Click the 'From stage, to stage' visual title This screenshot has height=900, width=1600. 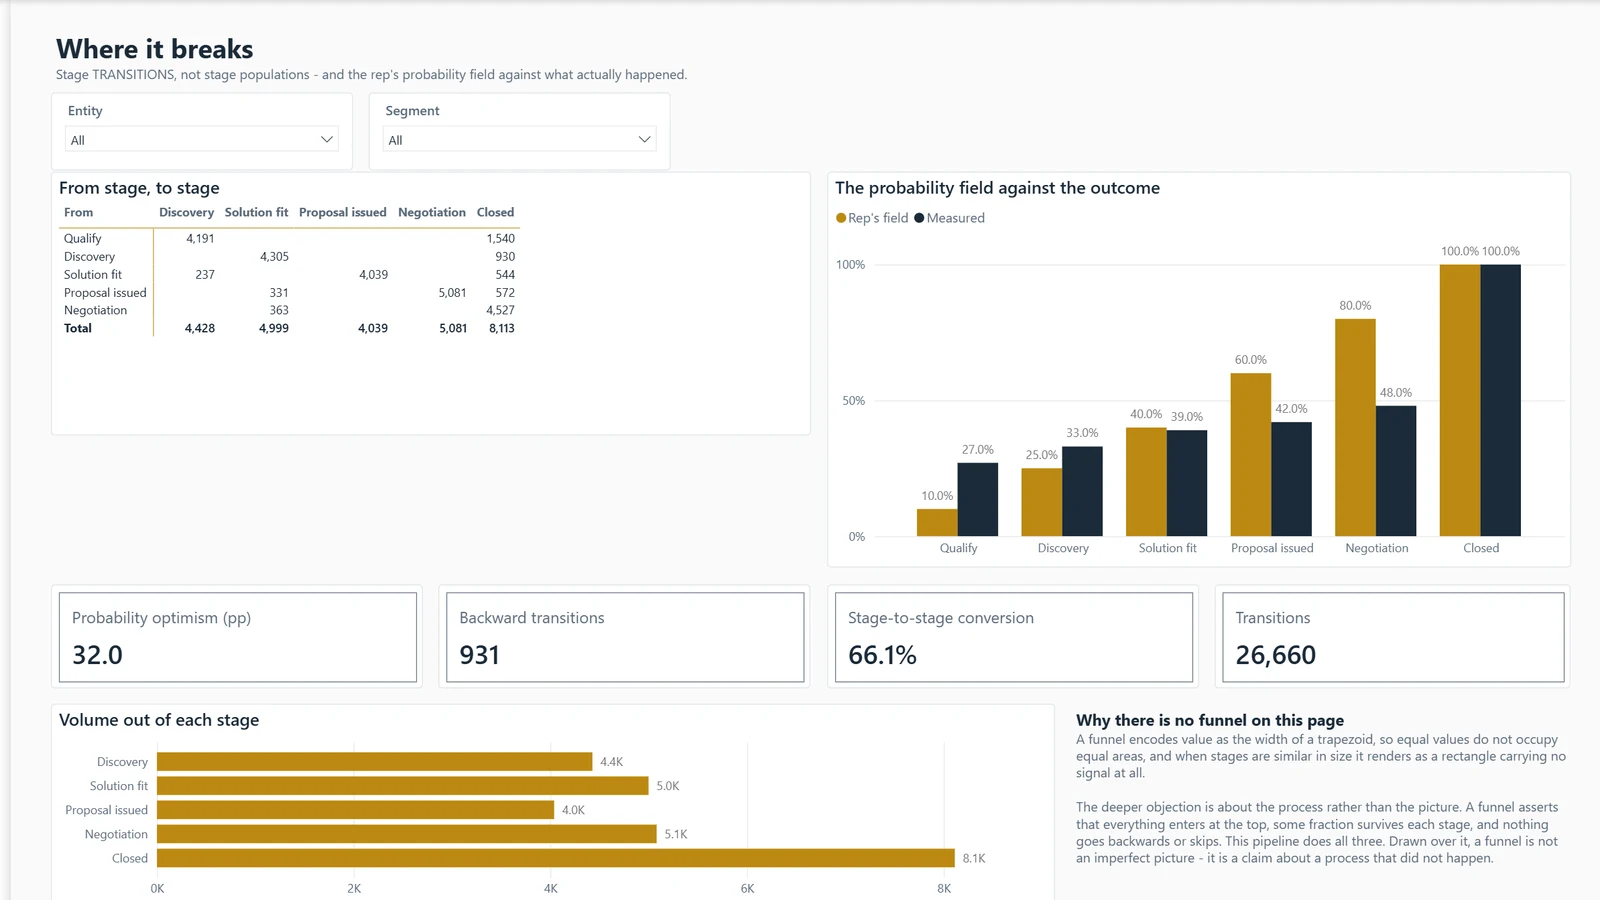coord(139,188)
